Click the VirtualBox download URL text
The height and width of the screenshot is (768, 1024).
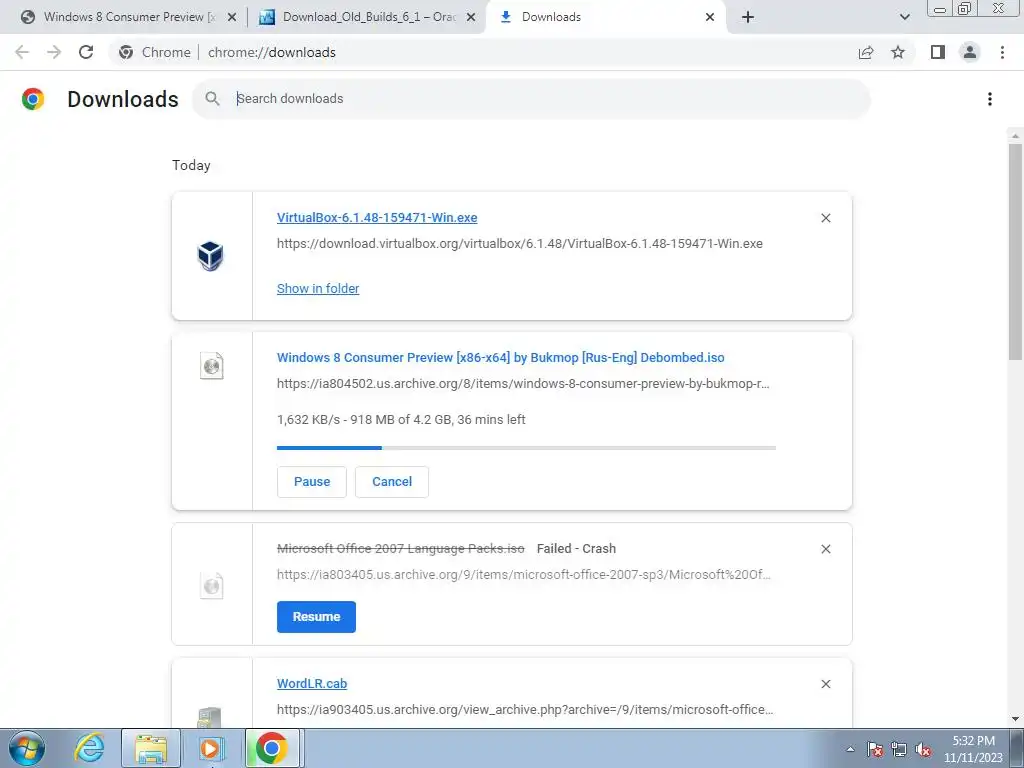519,244
